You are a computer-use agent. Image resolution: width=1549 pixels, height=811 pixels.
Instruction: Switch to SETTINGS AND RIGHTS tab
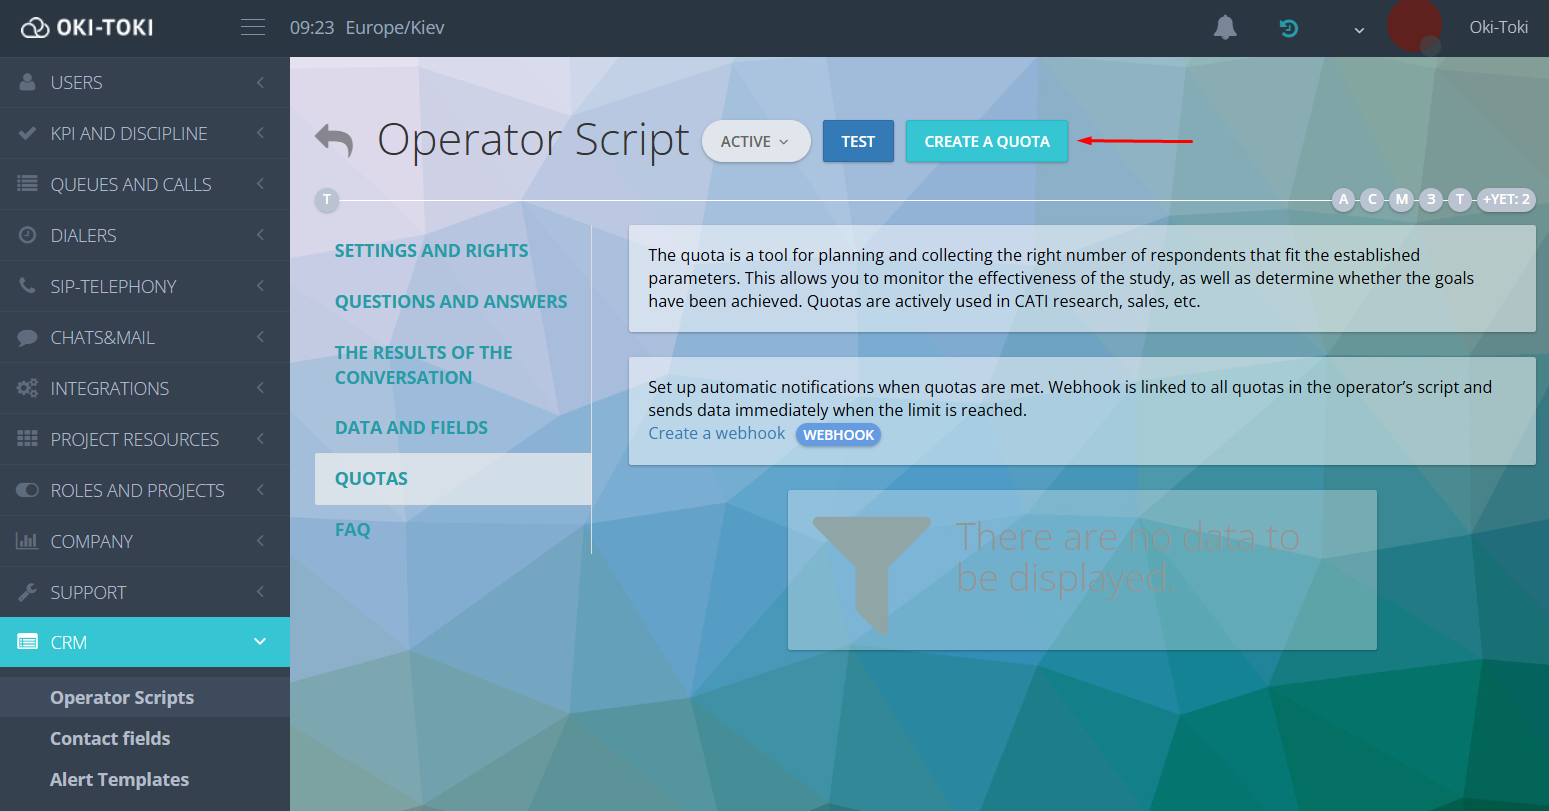pos(431,250)
